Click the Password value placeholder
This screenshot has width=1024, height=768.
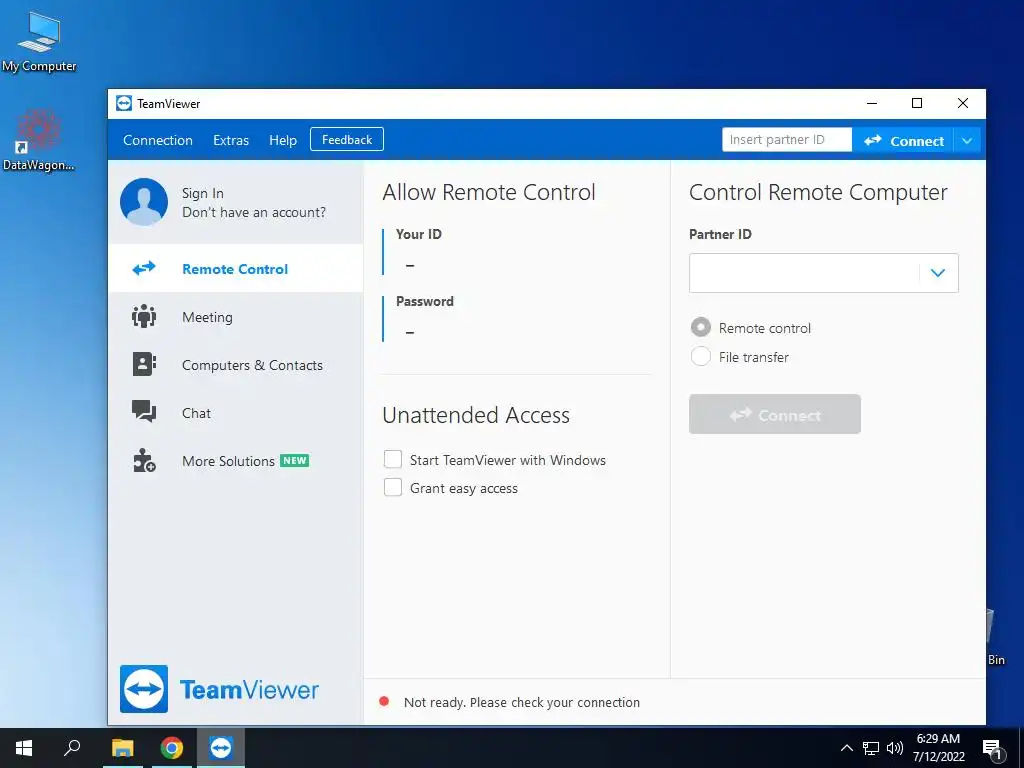[x=410, y=332]
